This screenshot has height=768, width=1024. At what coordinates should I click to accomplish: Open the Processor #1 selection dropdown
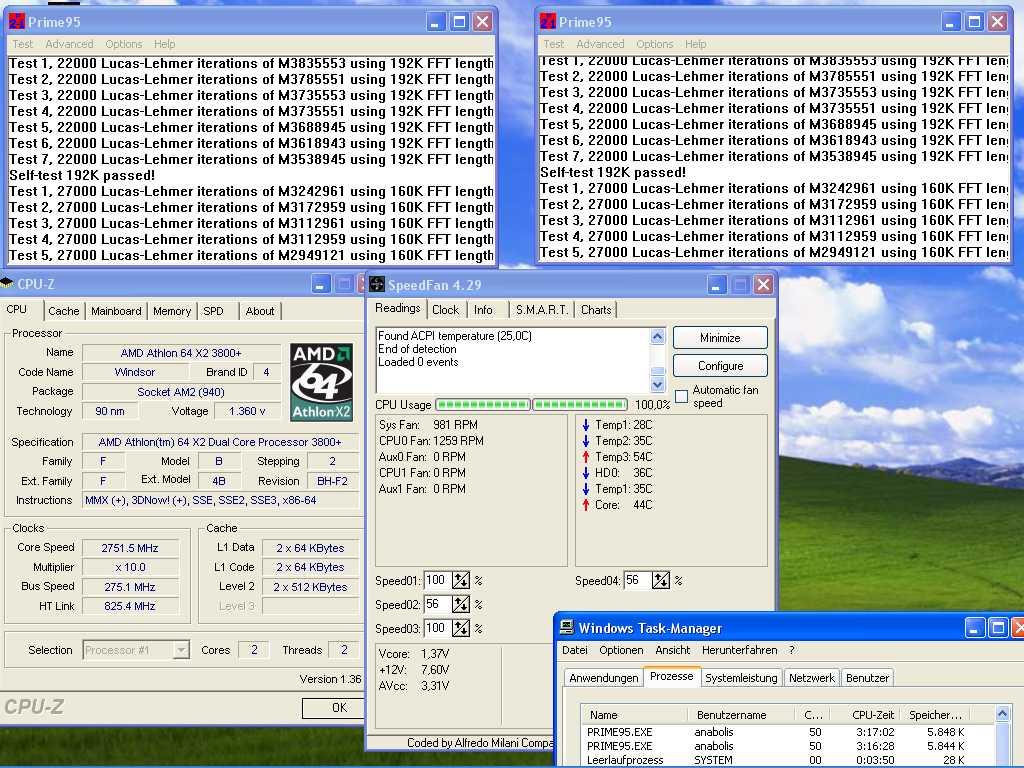point(182,650)
